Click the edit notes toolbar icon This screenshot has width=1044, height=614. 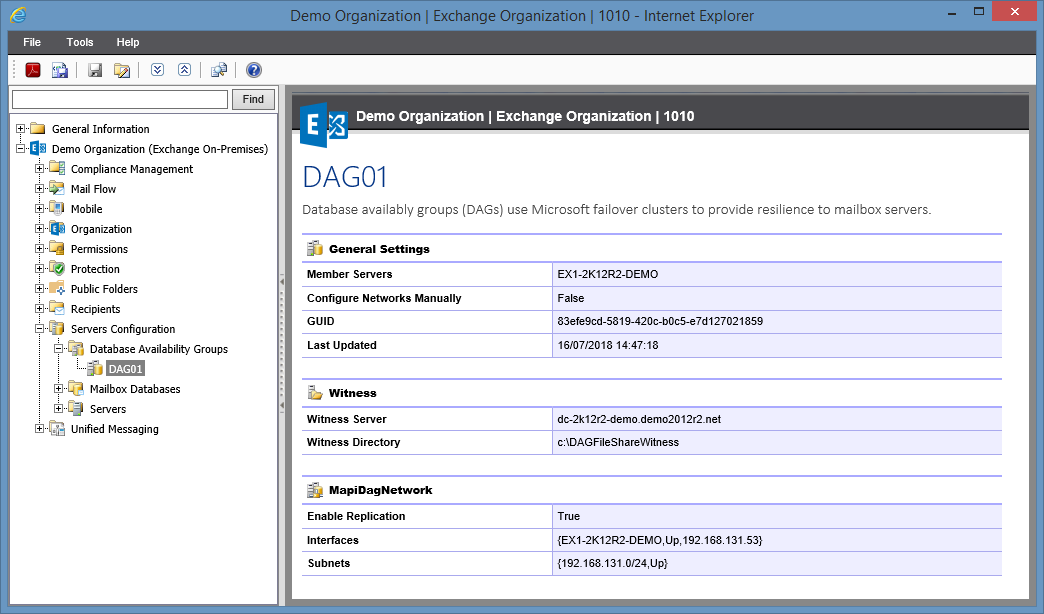(122, 70)
